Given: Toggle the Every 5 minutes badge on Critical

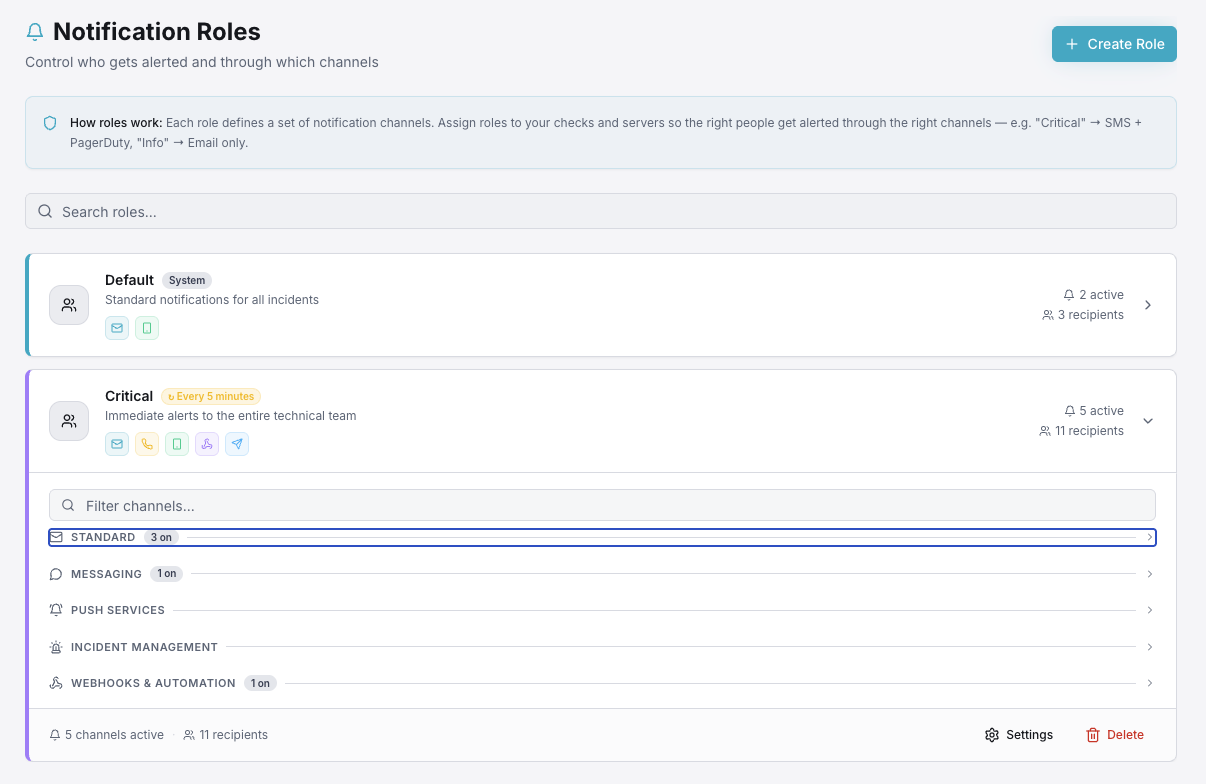Looking at the screenshot, I should click(210, 396).
